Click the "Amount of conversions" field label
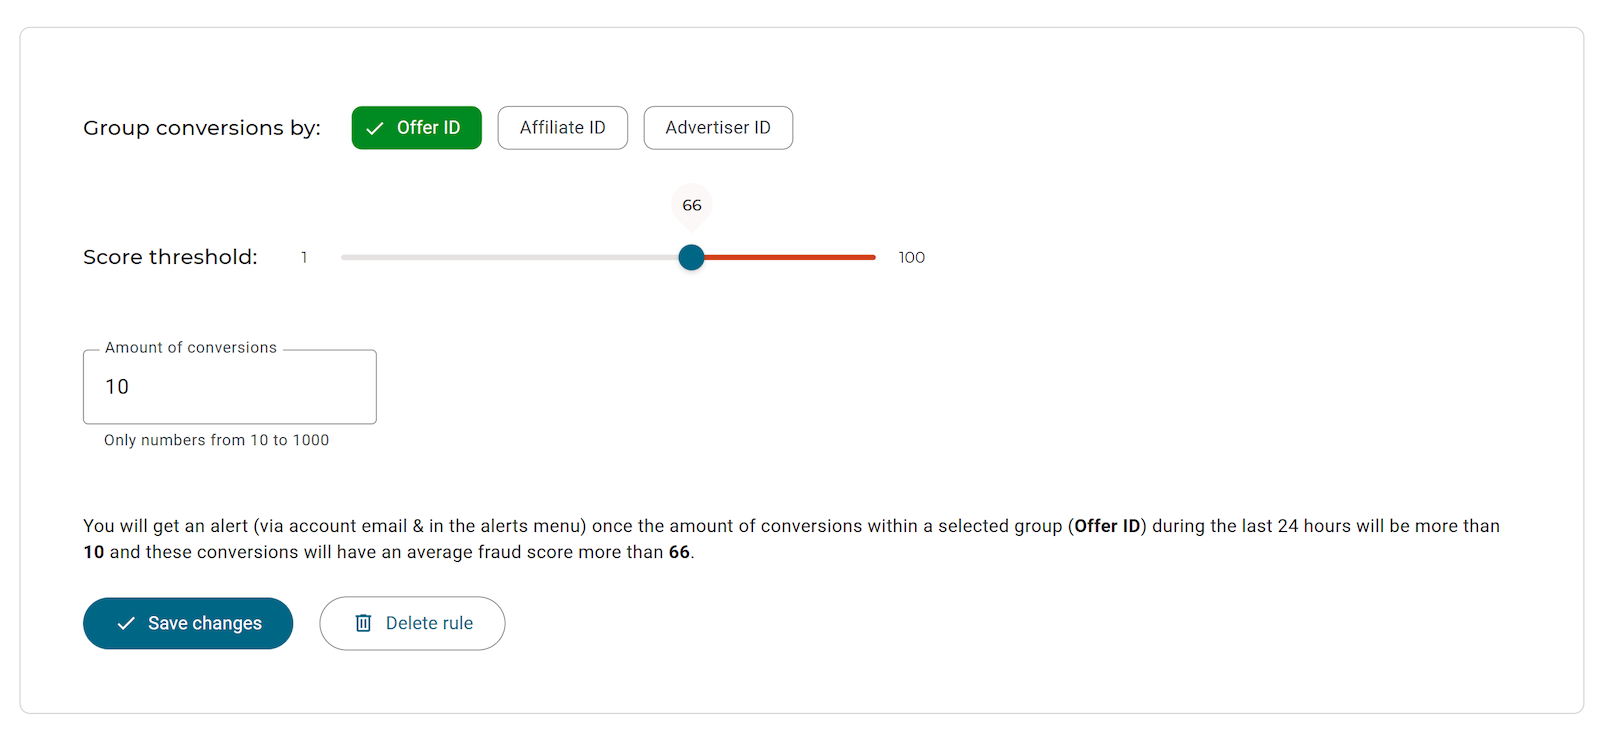The height and width of the screenshot is (733, 1600). coord(191,348)
